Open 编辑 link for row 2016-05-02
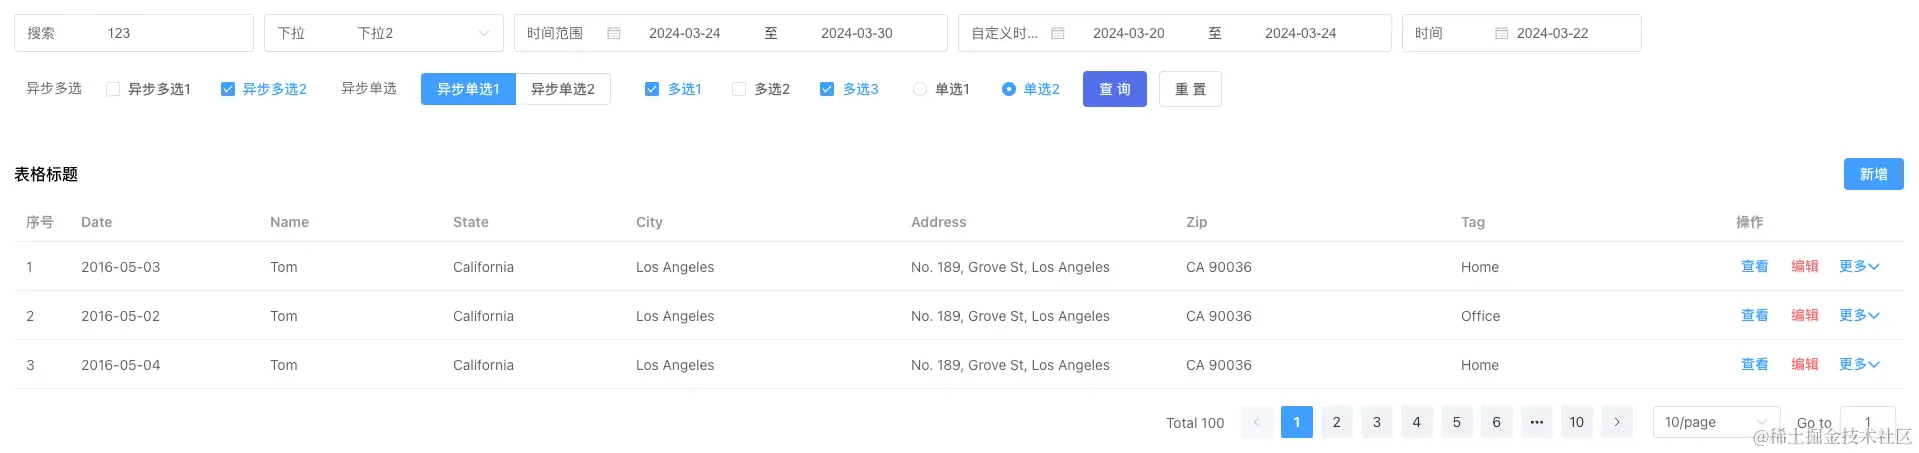The height and width of the screenshot is (453, 1919). click(x=1805, y=315)
